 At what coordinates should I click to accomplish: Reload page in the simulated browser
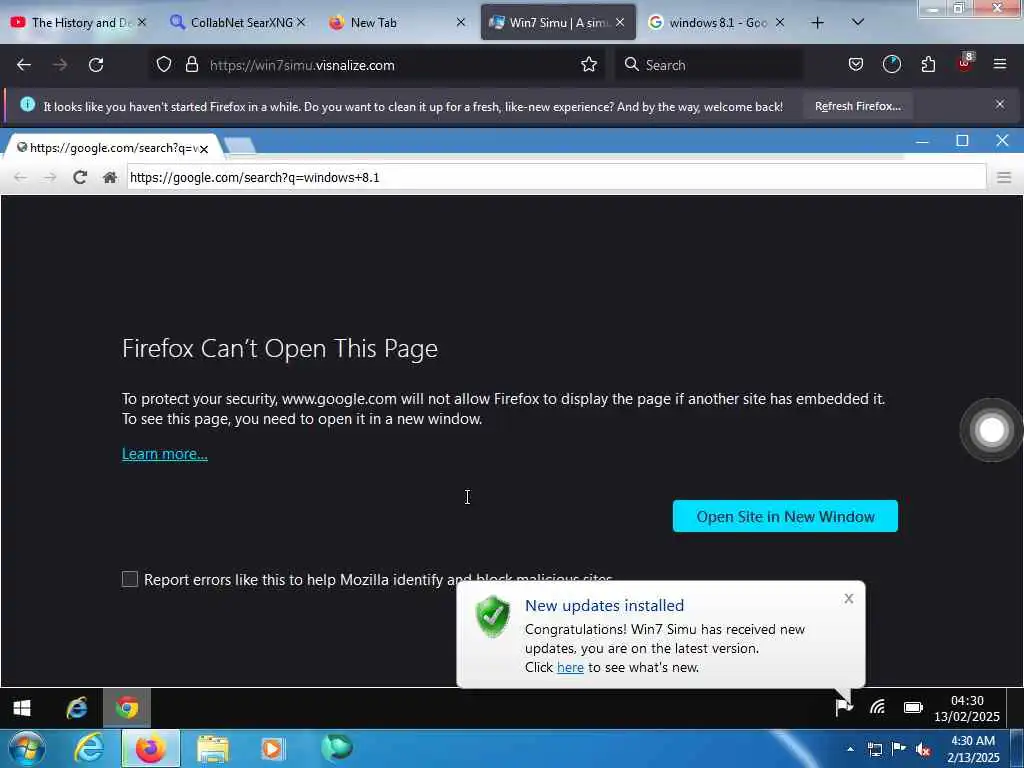point(80,177)
